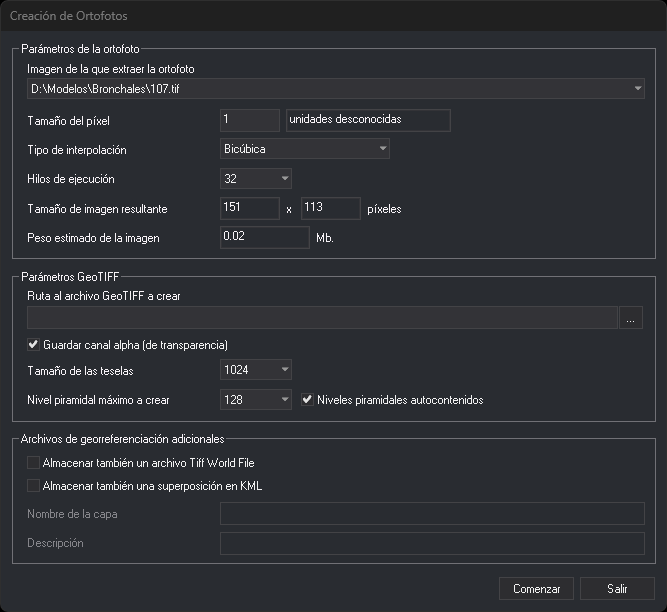Open the browse ellipsis button for GeoTIFF path
Image resolution: width=667 pixels, height=612 pixels.
click(x=631, y=318)
